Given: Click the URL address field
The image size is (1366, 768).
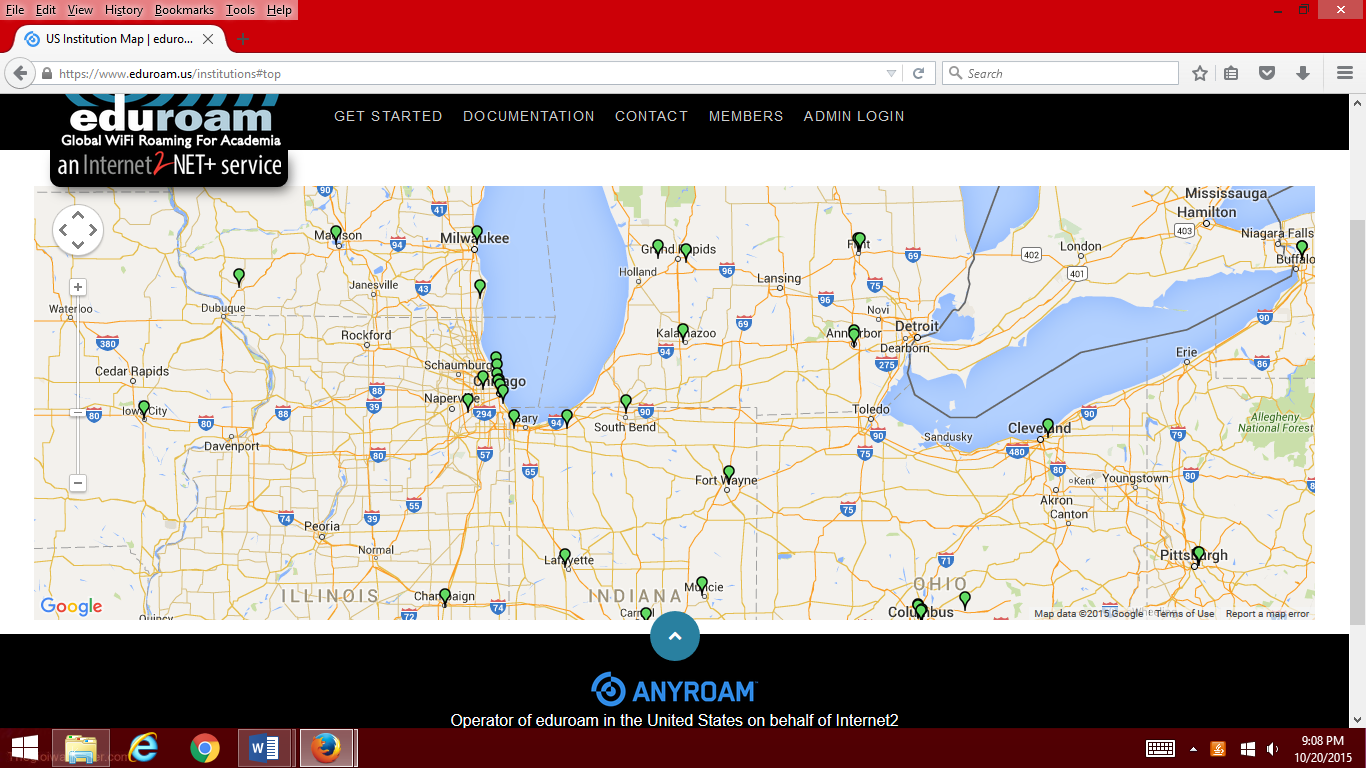Looking at the screenshot, I should tap(470, 74).
